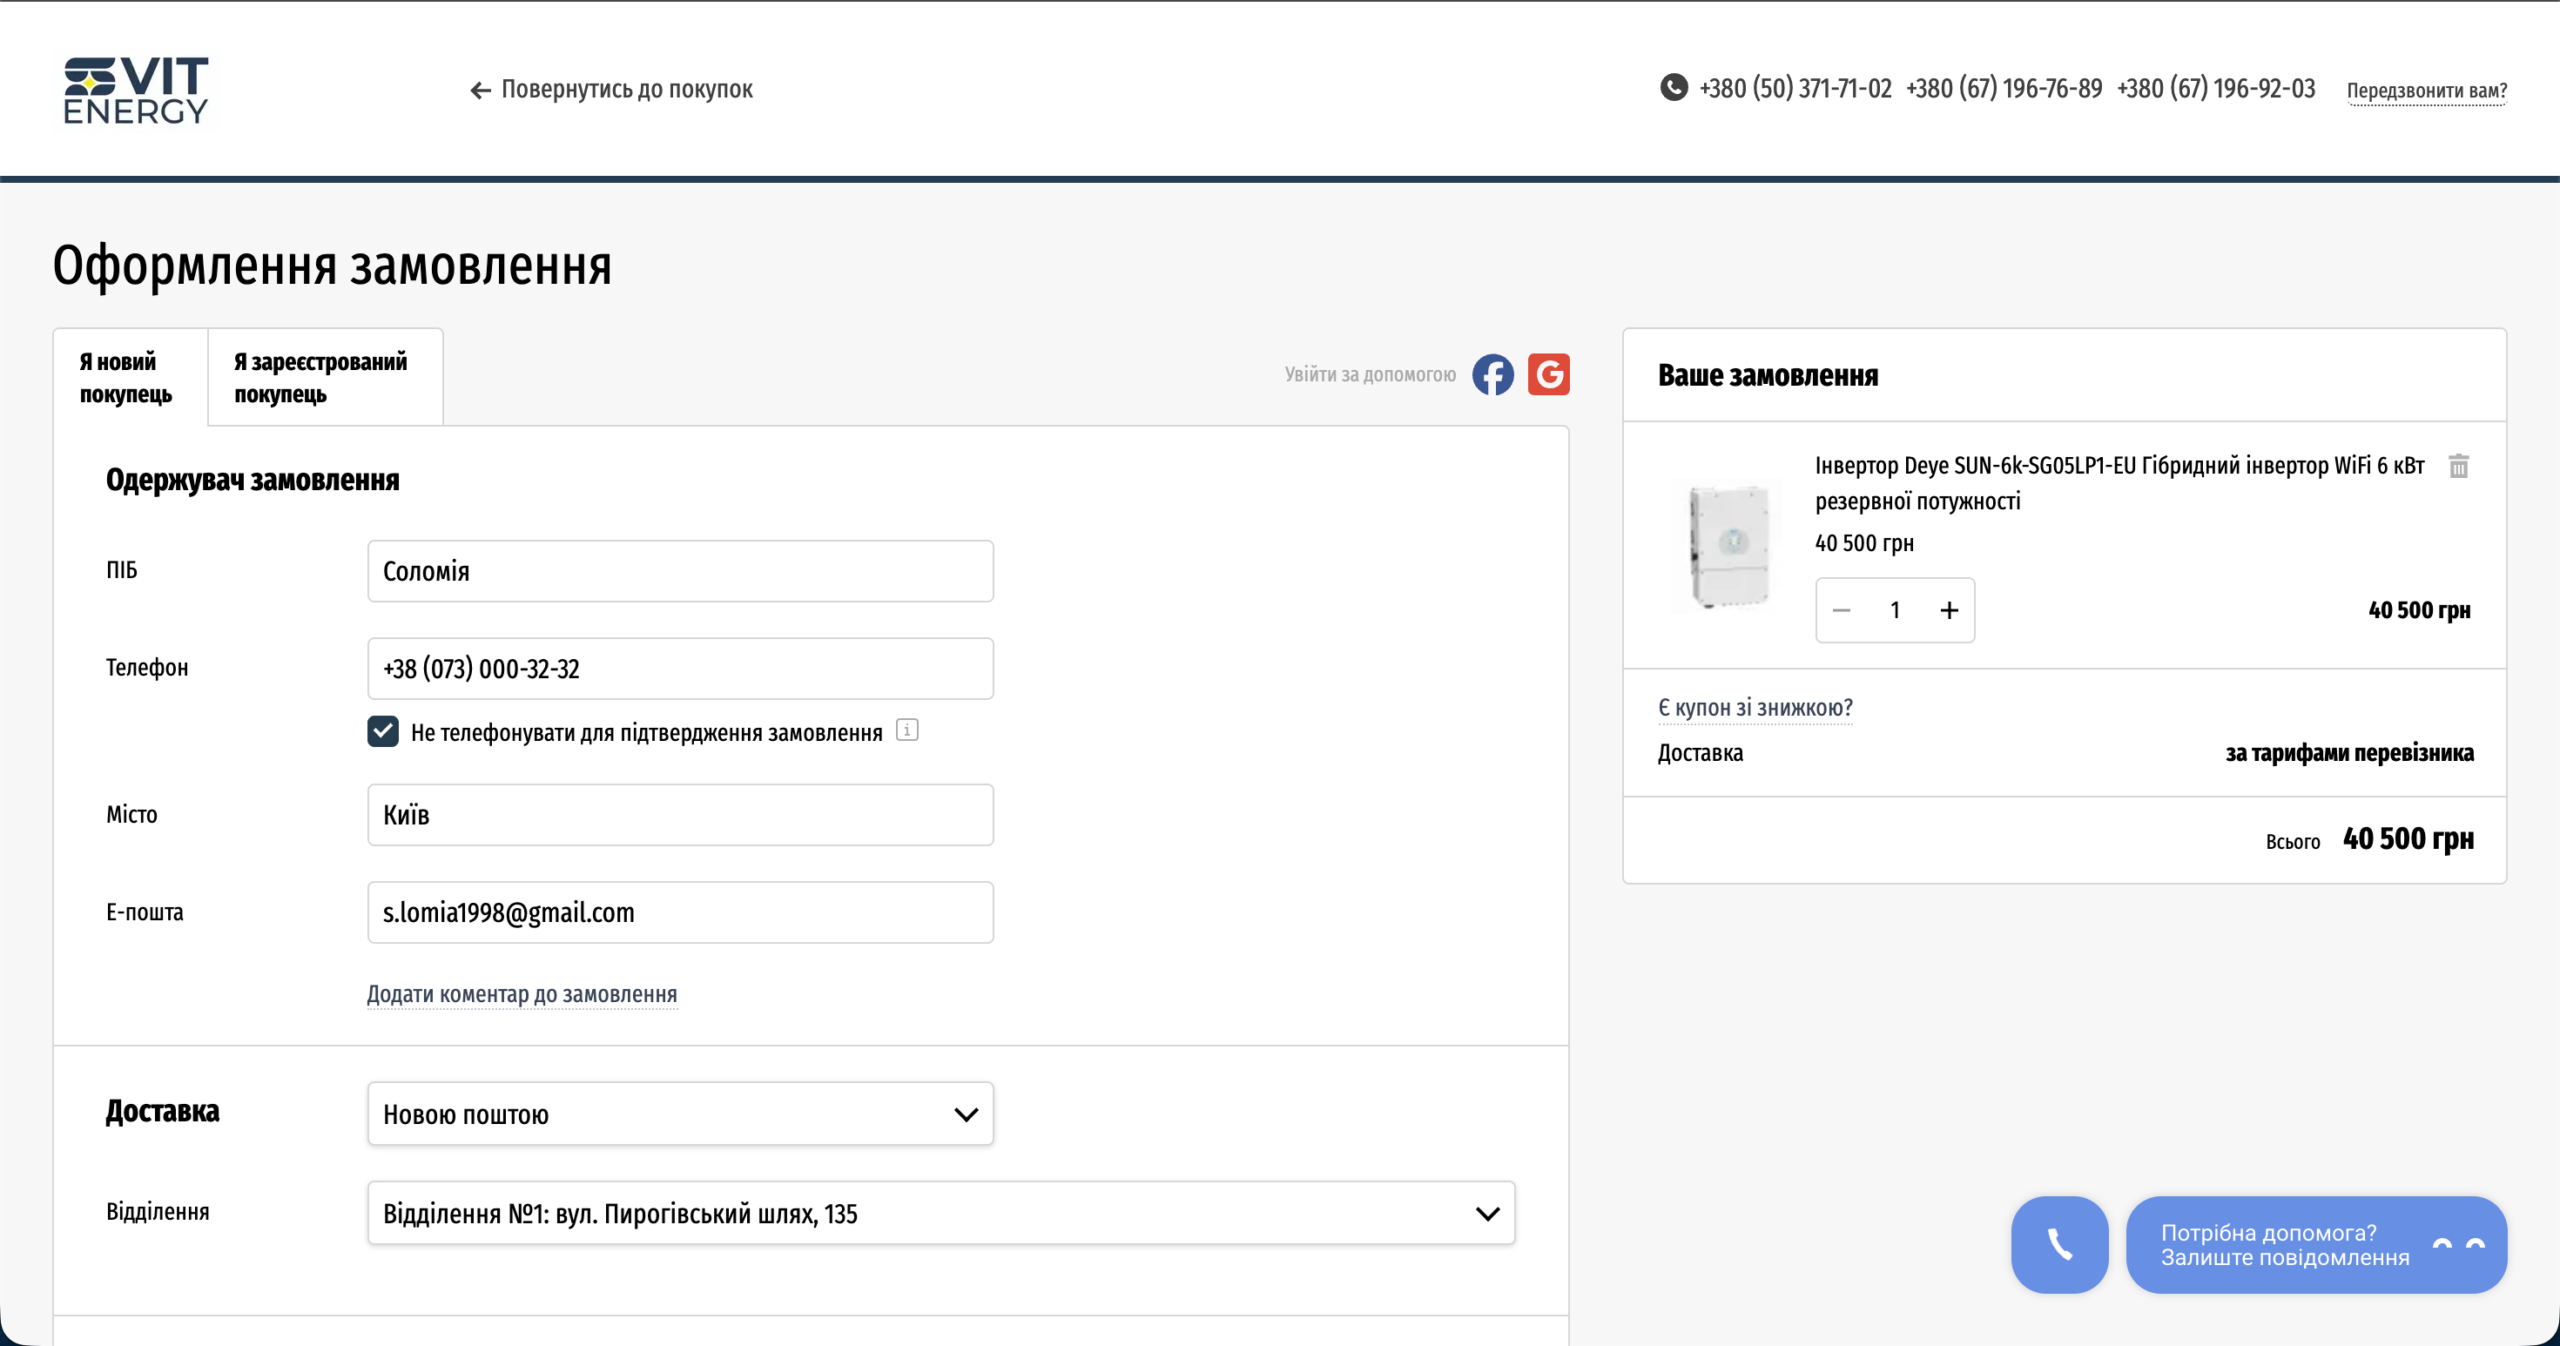Switch to Я зареєстрований покупець tab
This screenshot has width=2560, height=1346.
click(x=325, y=378)
